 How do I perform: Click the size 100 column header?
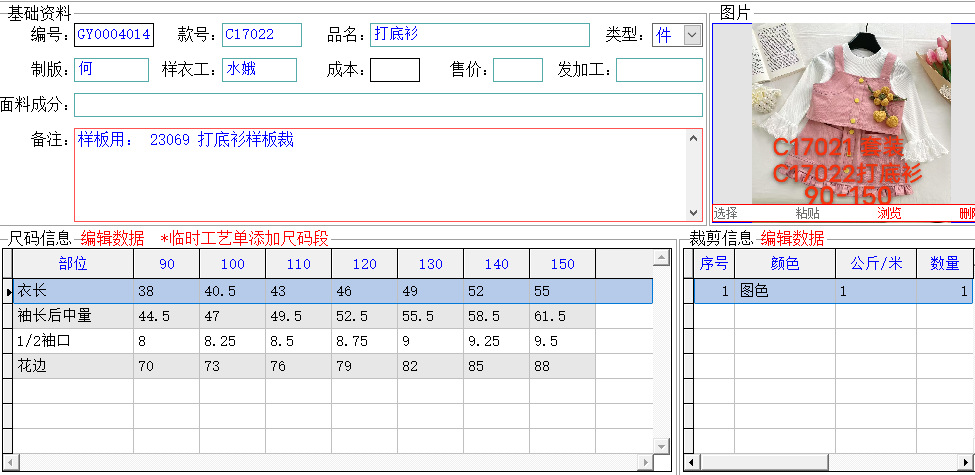pyautogui.click(x=233, y=264)
